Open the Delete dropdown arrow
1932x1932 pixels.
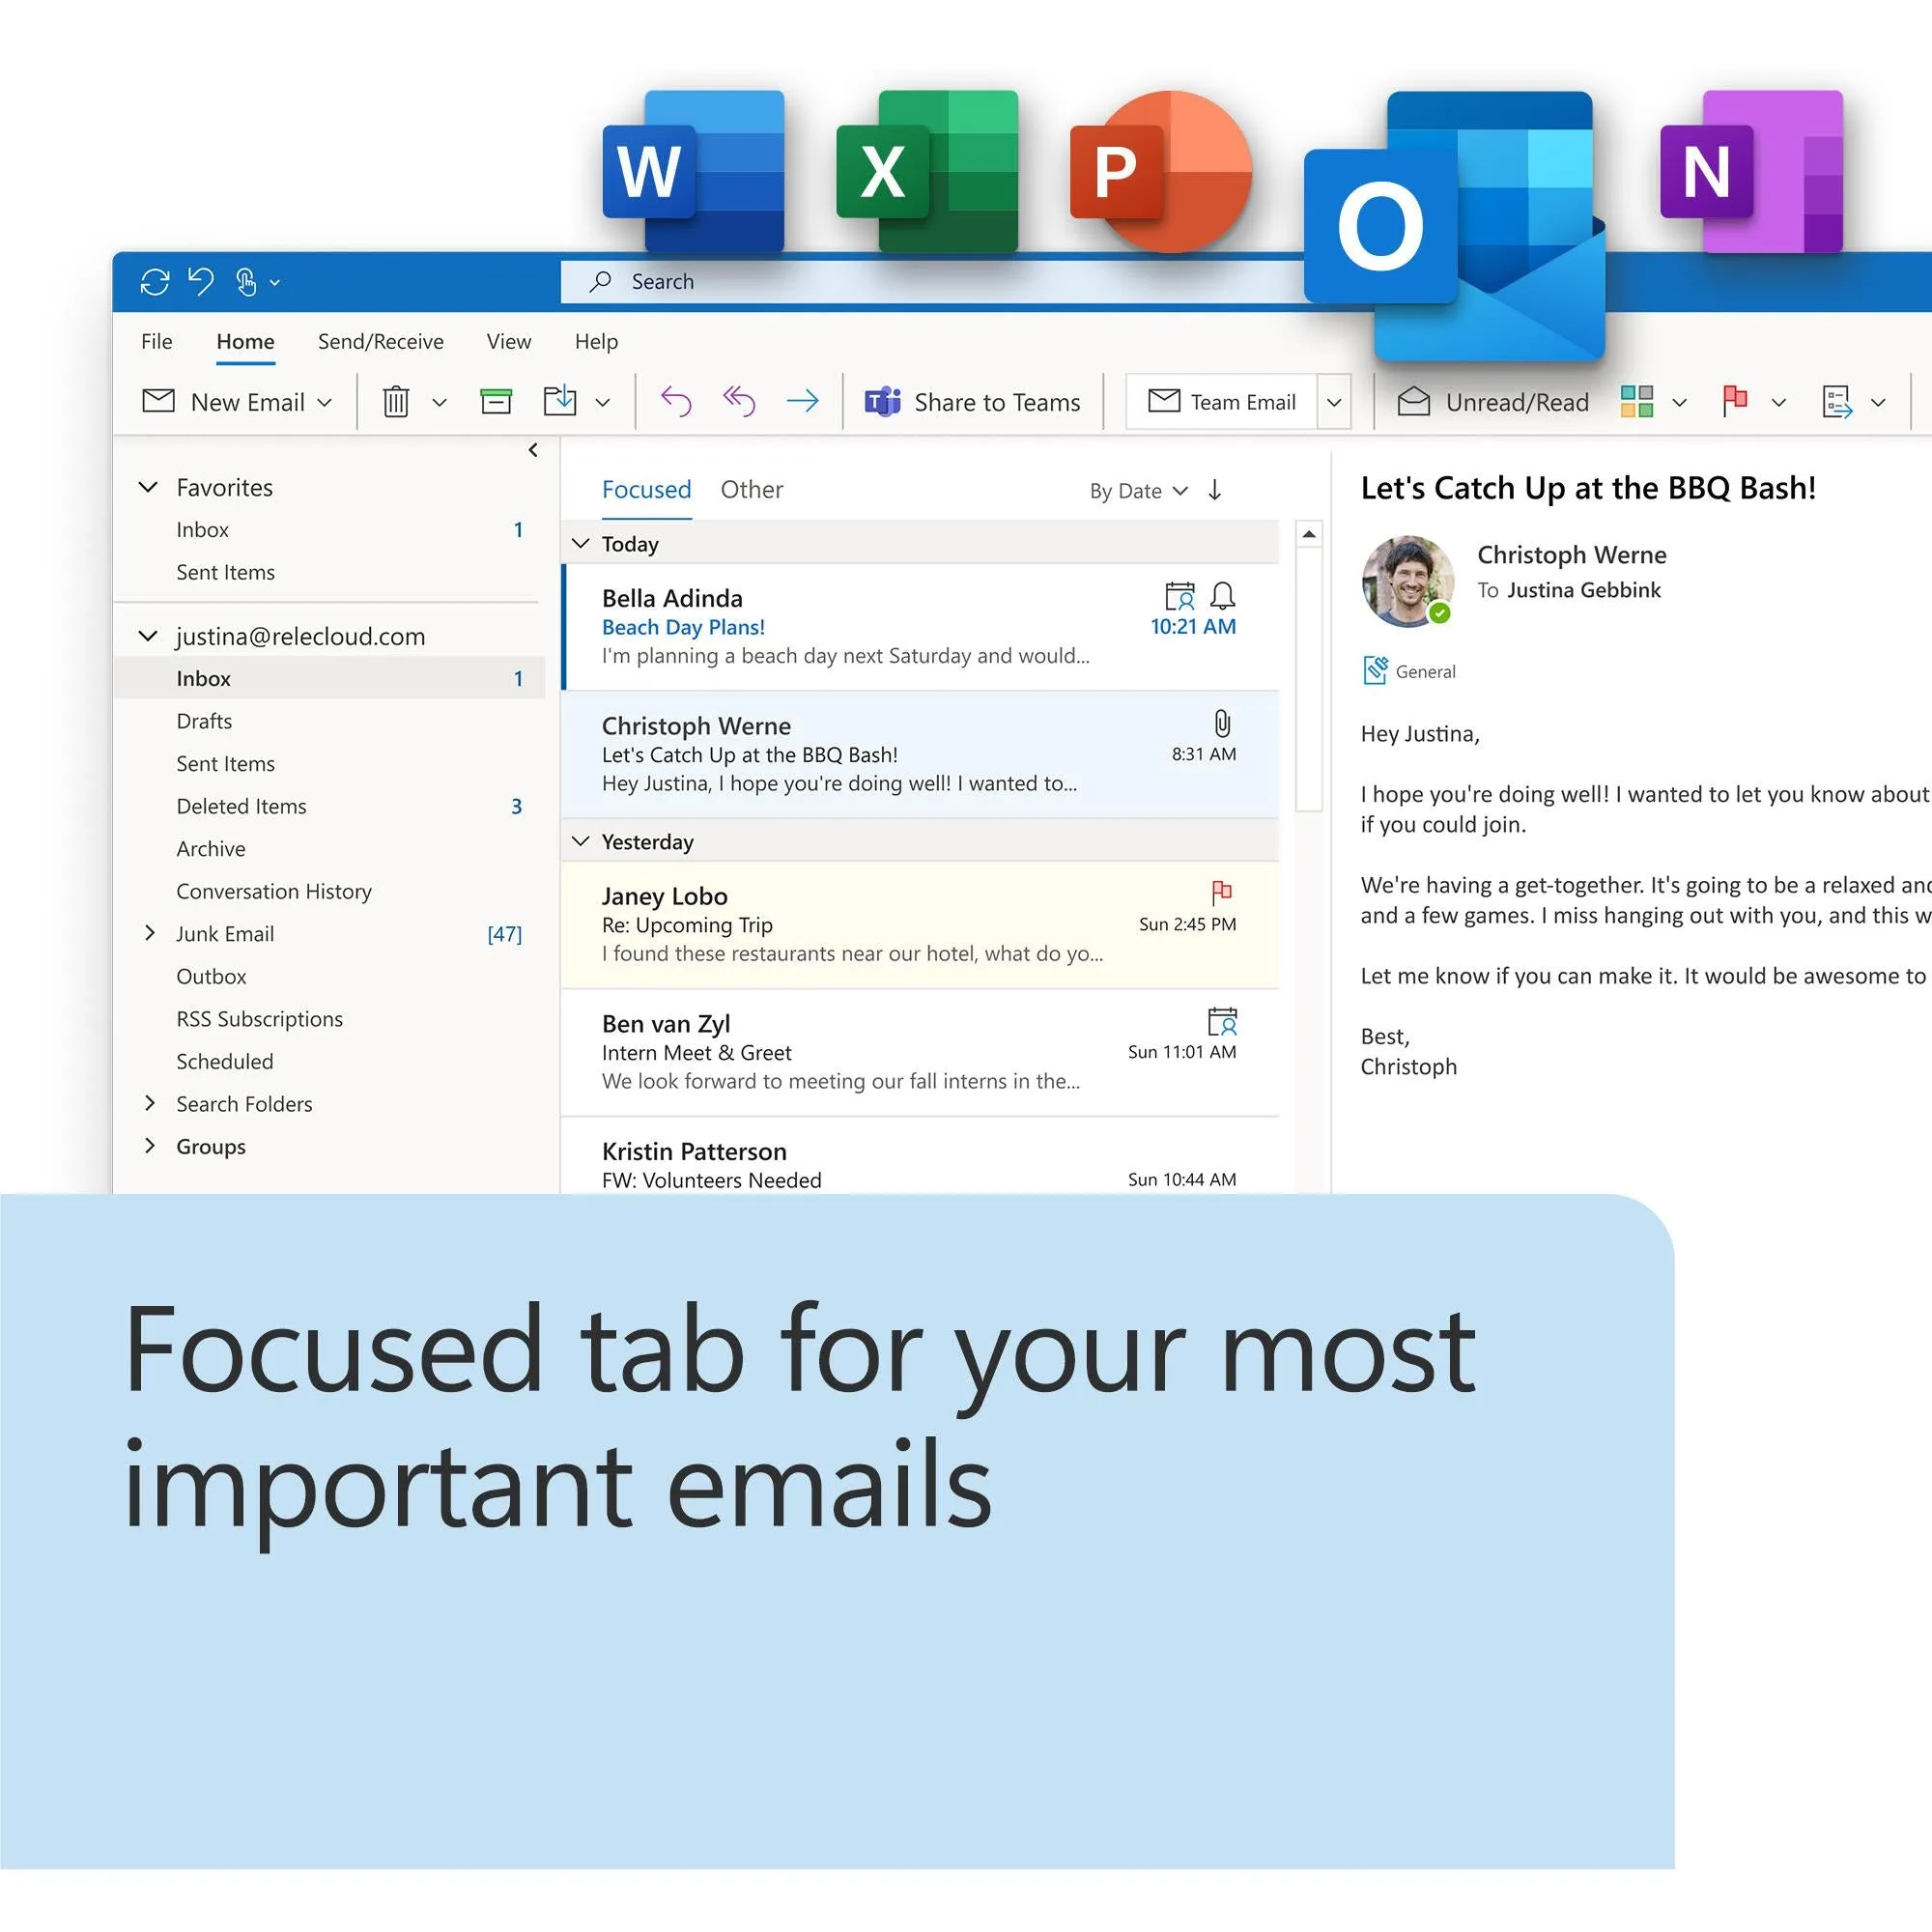click(x=439, y=403)
